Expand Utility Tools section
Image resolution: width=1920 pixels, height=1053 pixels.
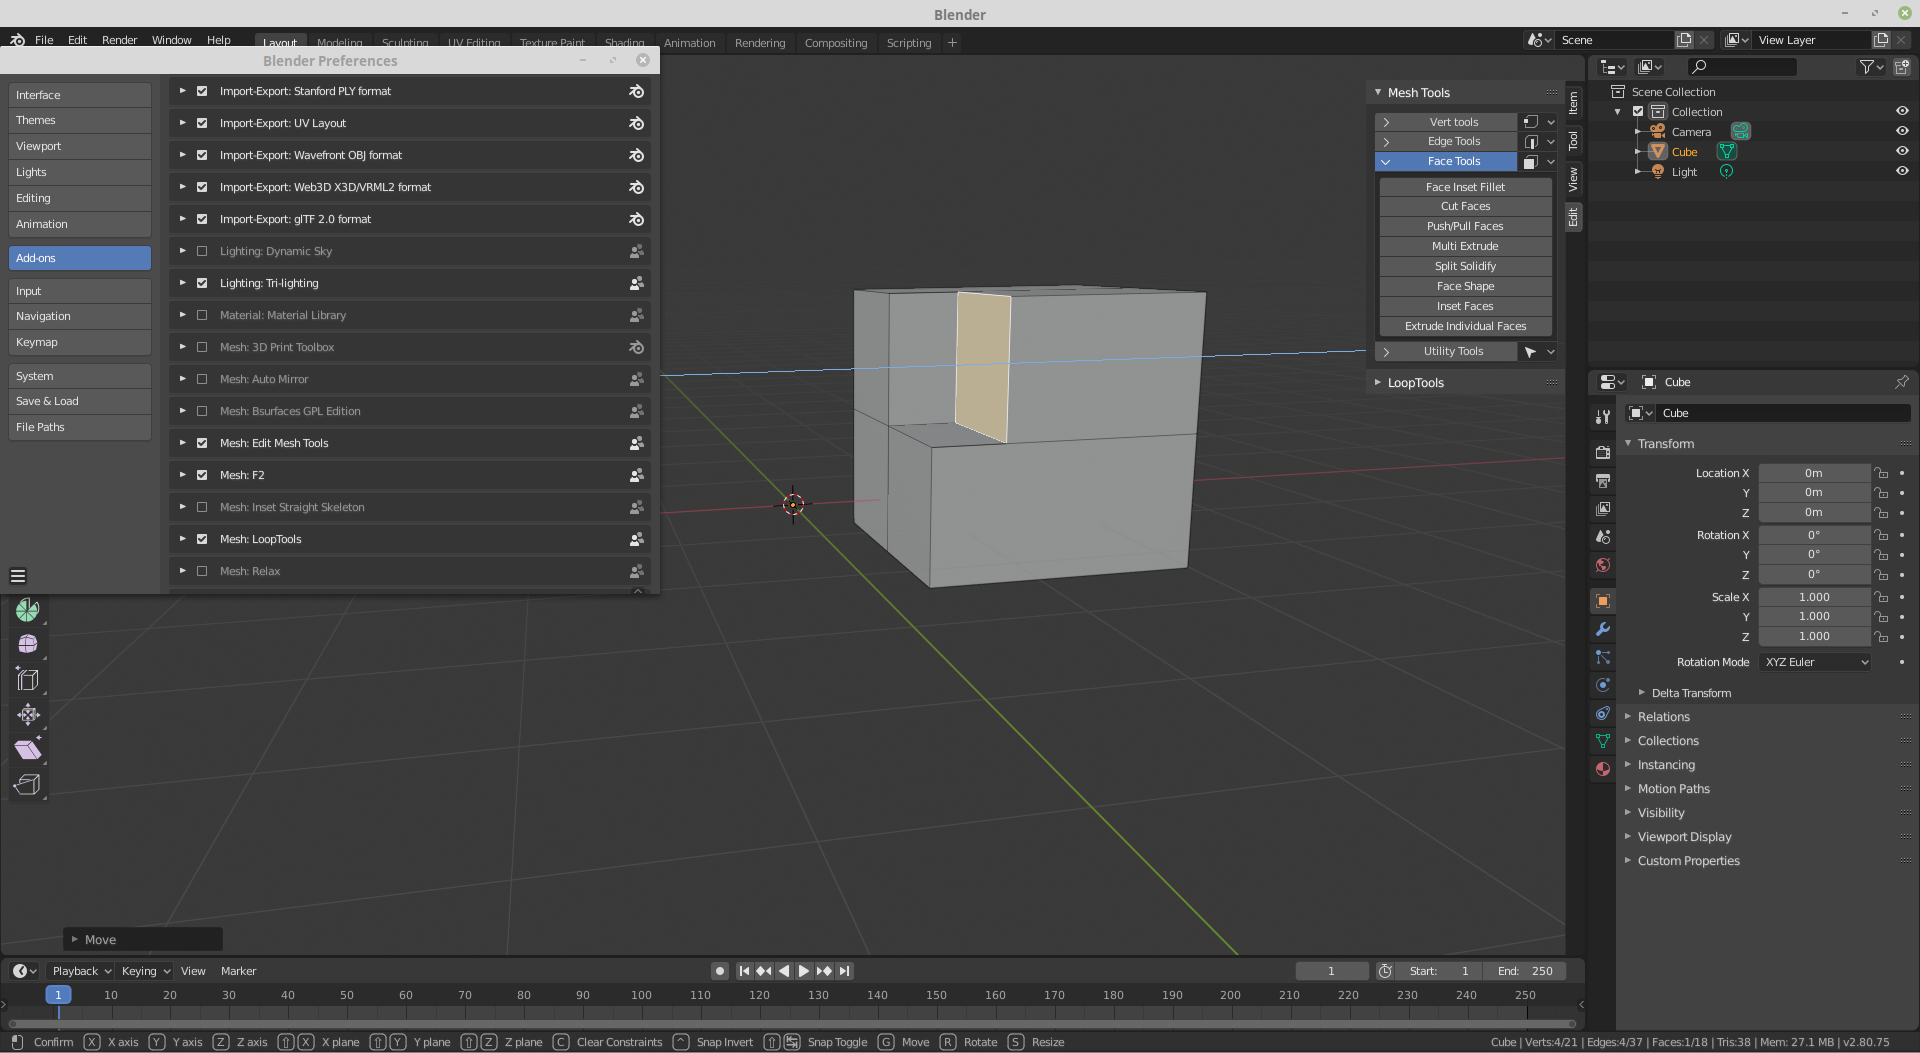tap(1386, 352)
